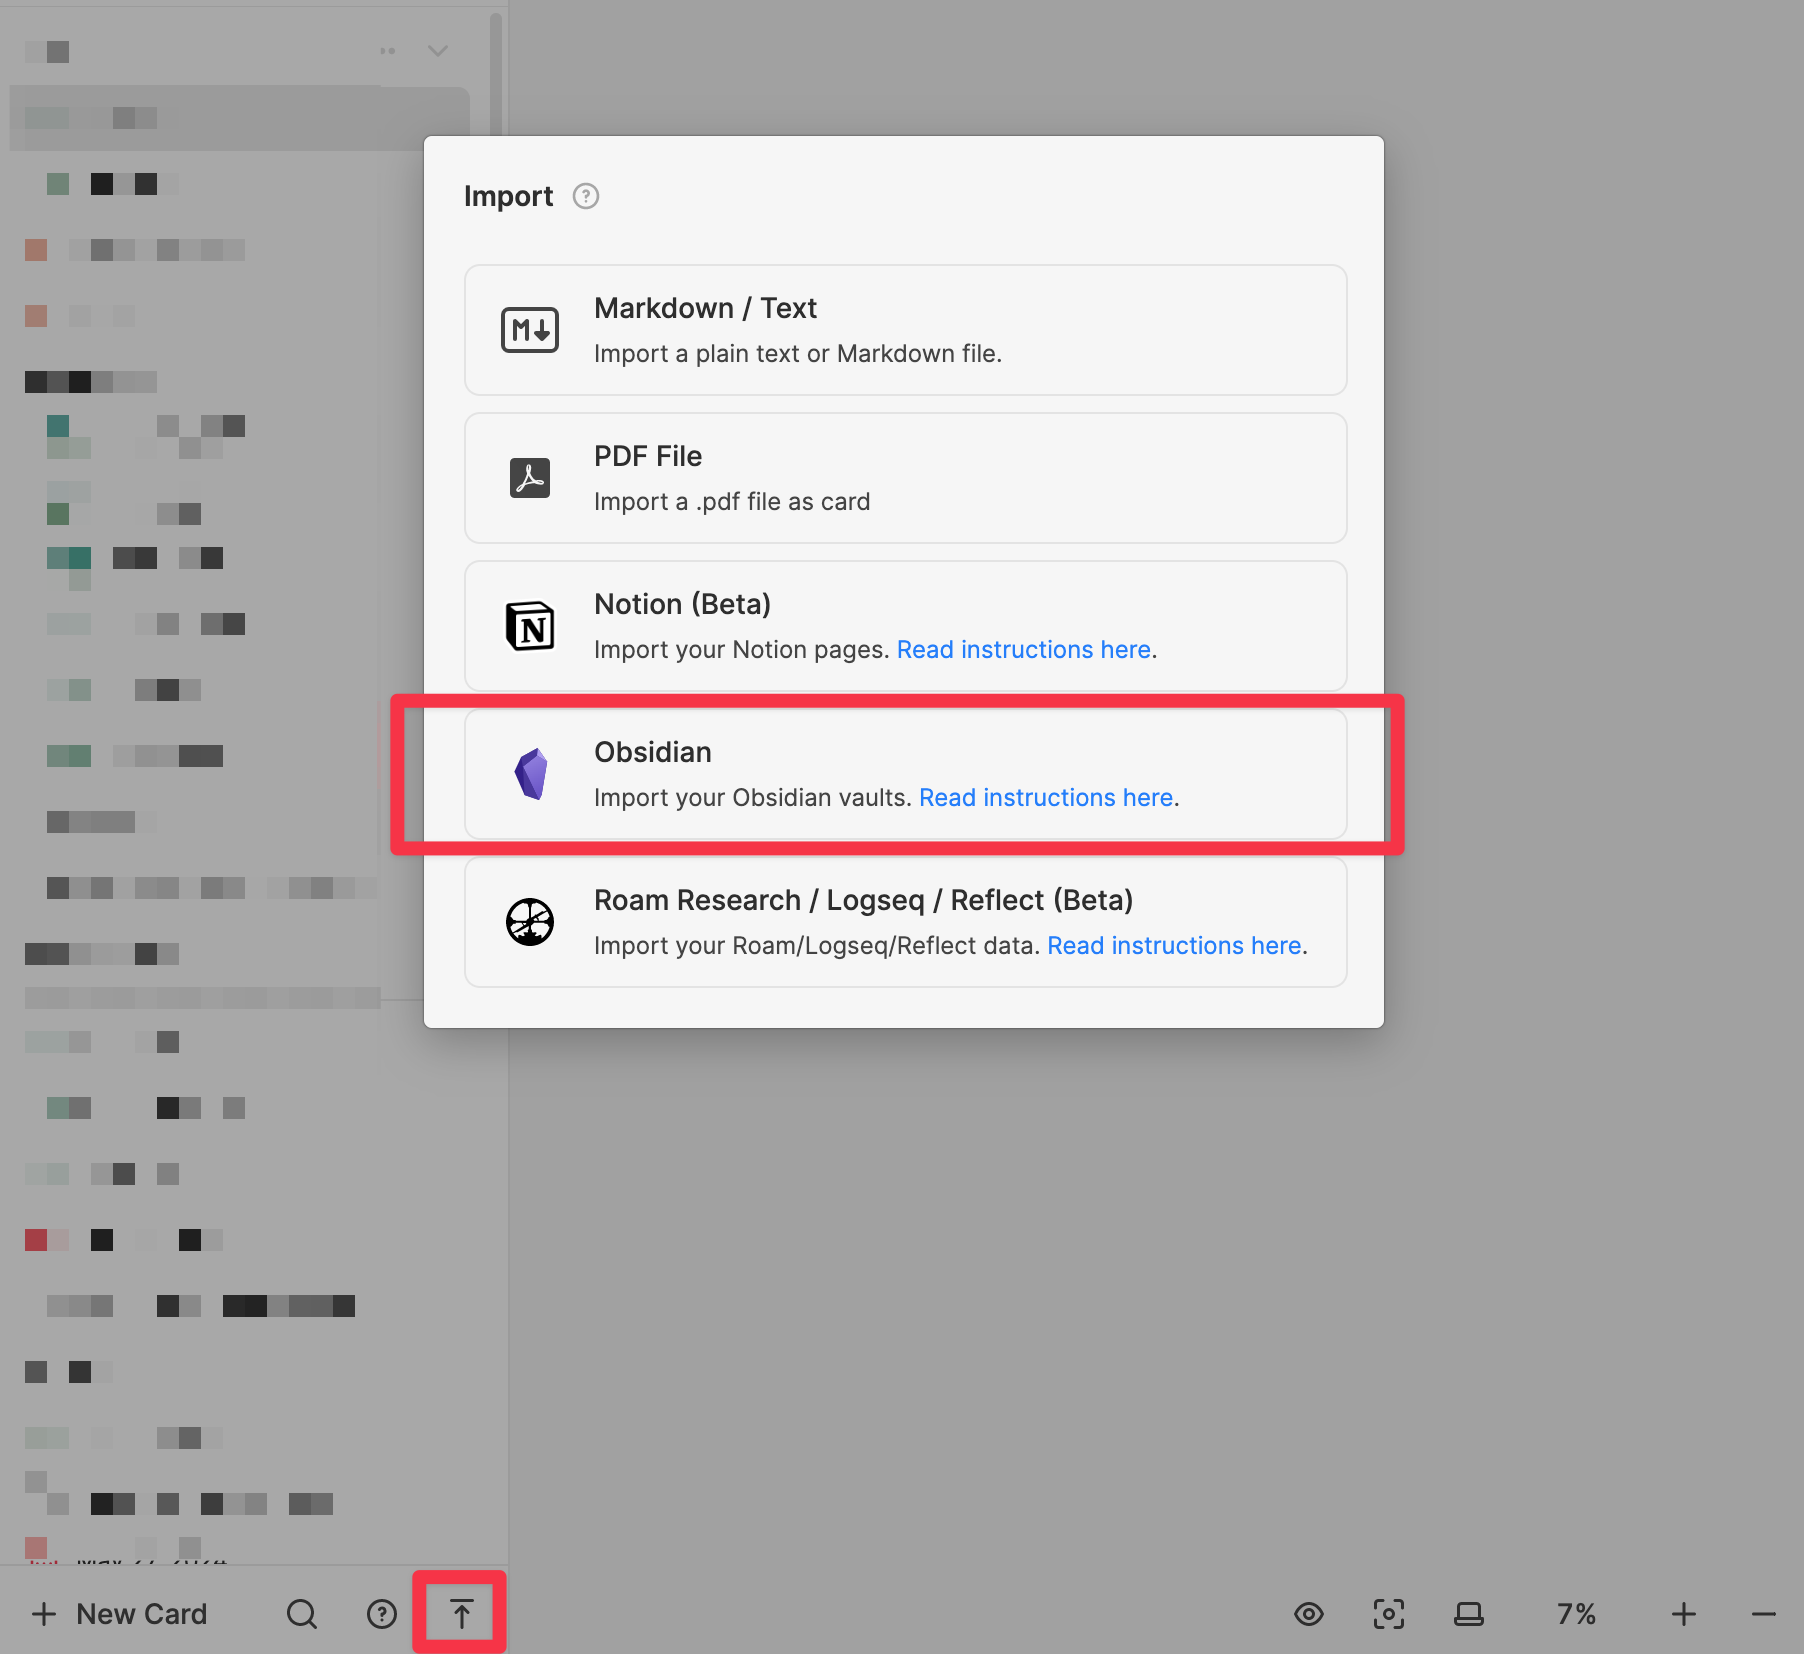Choose the Obsidian import option
Image resolution: width=1804 pixels, height=1654 pixels.
[906, 774]
